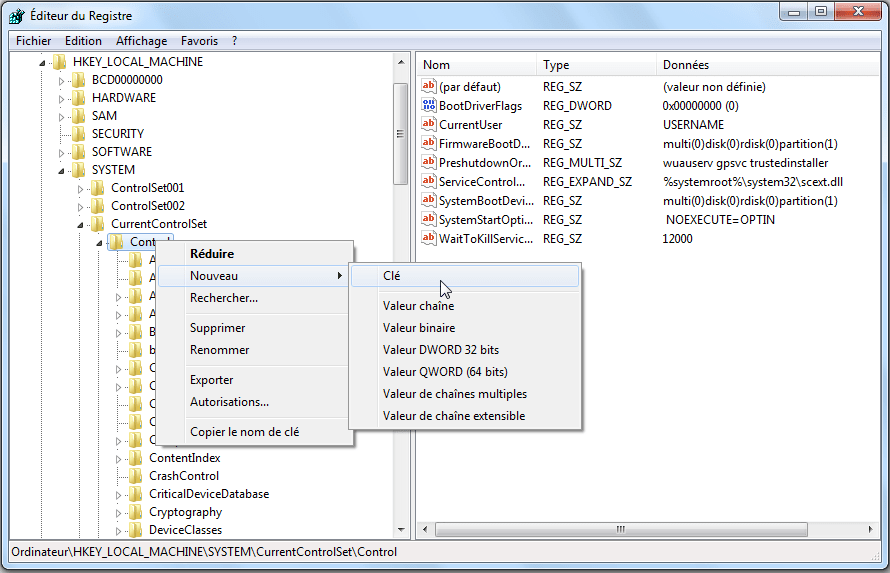Choose Supprimer in the context menu
The width and height of the screenshot is (890, 573).
[x=254, y=328]
